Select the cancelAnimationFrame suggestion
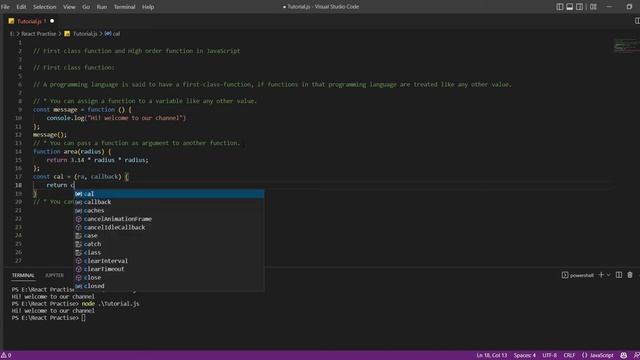 pos(169,219)
